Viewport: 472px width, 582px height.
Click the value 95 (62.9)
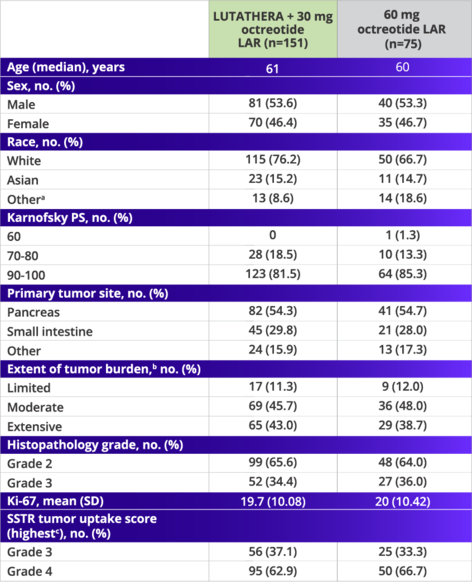[273, 571]
